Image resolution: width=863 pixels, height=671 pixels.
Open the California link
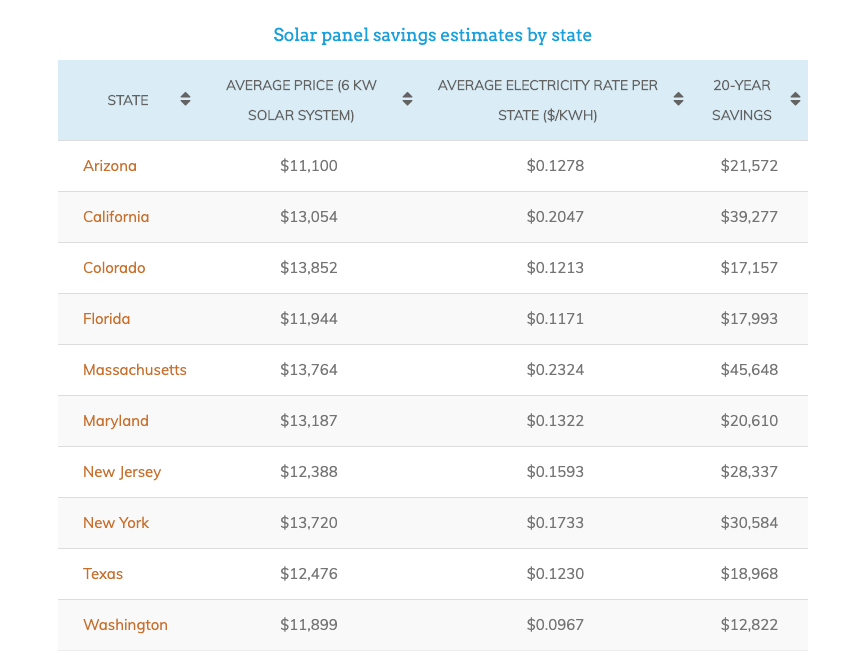[116, 217]
